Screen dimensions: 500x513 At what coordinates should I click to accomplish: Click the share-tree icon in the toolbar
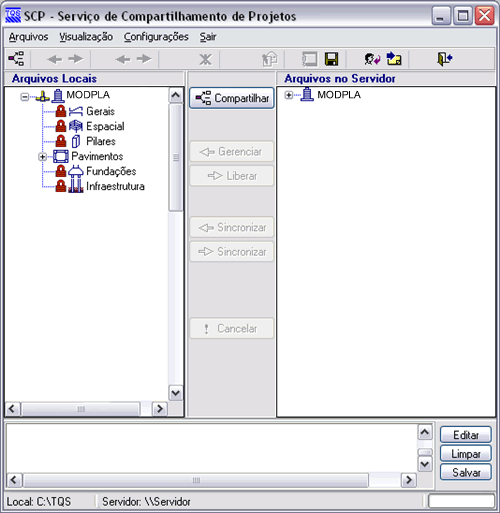pos(16,59)
